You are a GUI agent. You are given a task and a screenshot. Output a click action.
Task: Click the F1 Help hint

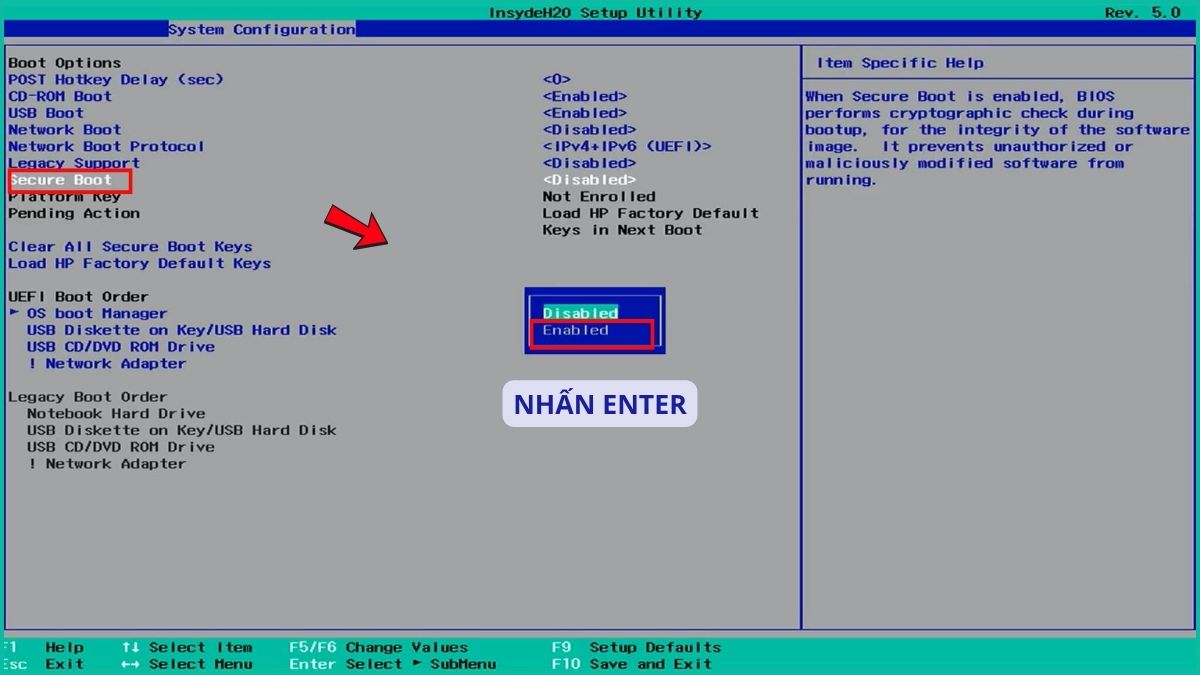click(x=44, y=647)
